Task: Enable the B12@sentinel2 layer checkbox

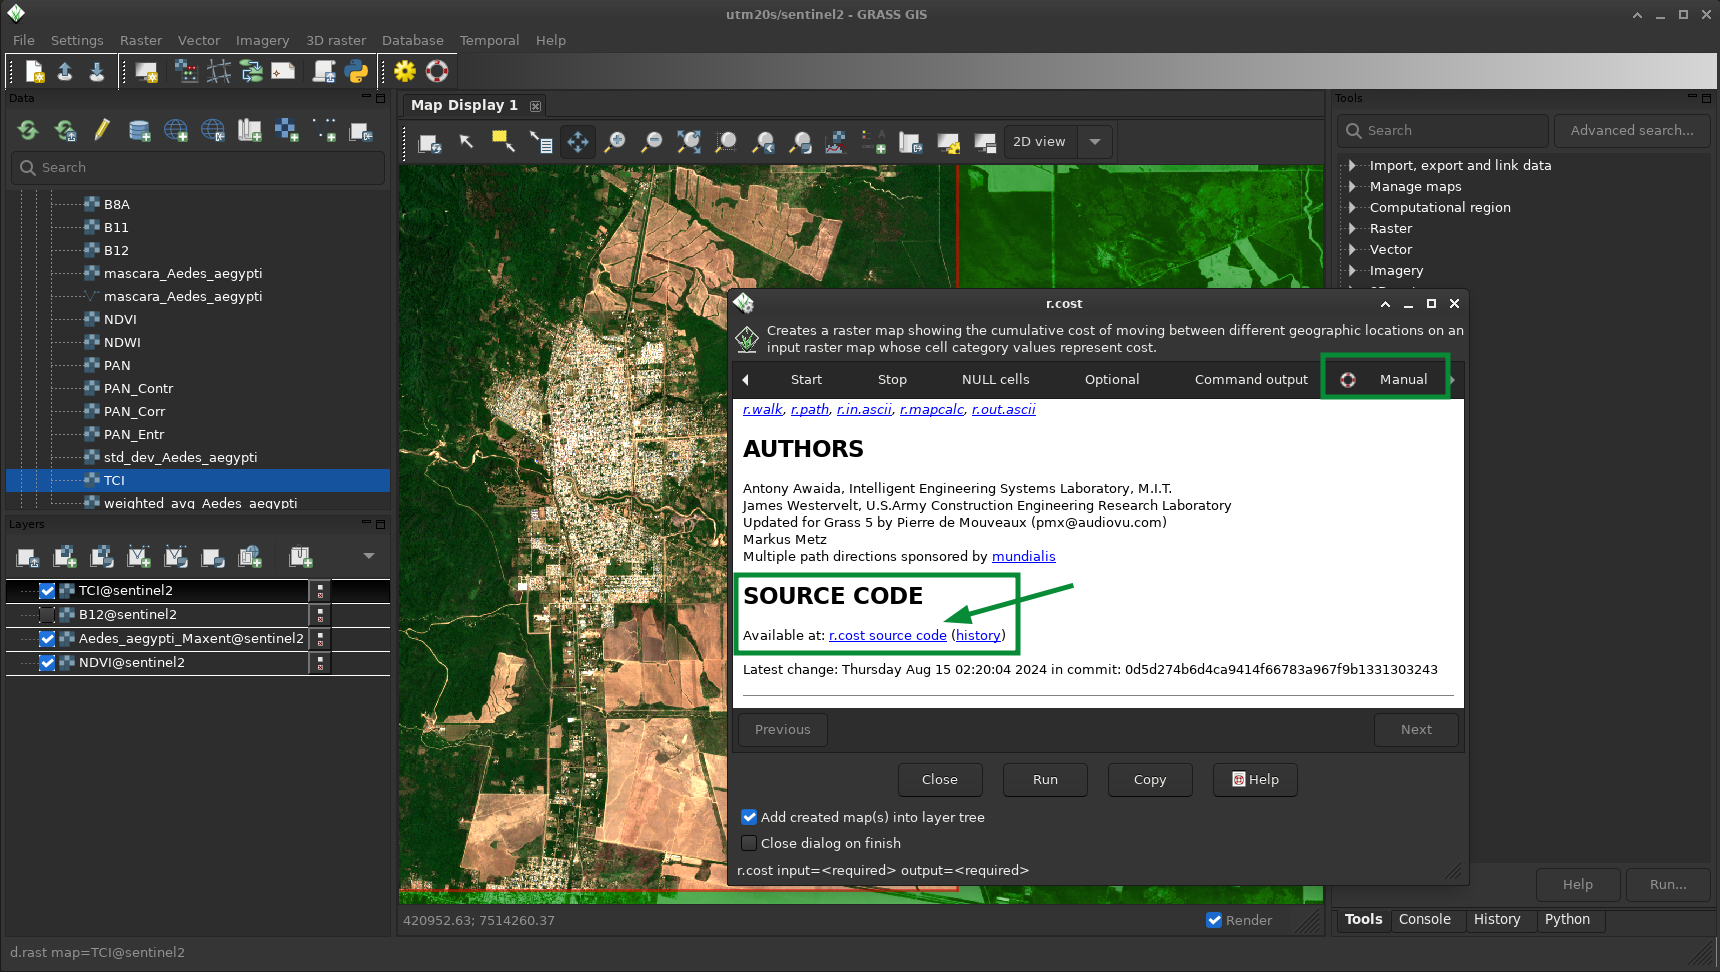Action: [x=47, y=615]
